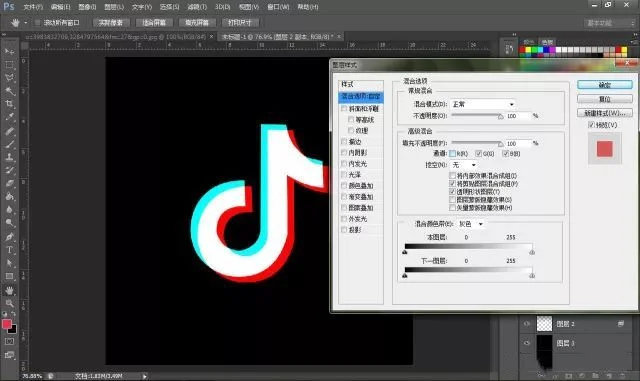640x381 pixels.
Task: Open the 基本功能 workspace dropdown
Action: pos(610,23)
